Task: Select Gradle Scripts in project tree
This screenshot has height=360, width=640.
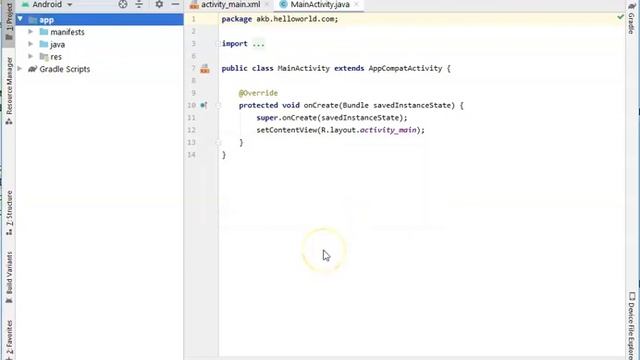Action: pos(64,69)
